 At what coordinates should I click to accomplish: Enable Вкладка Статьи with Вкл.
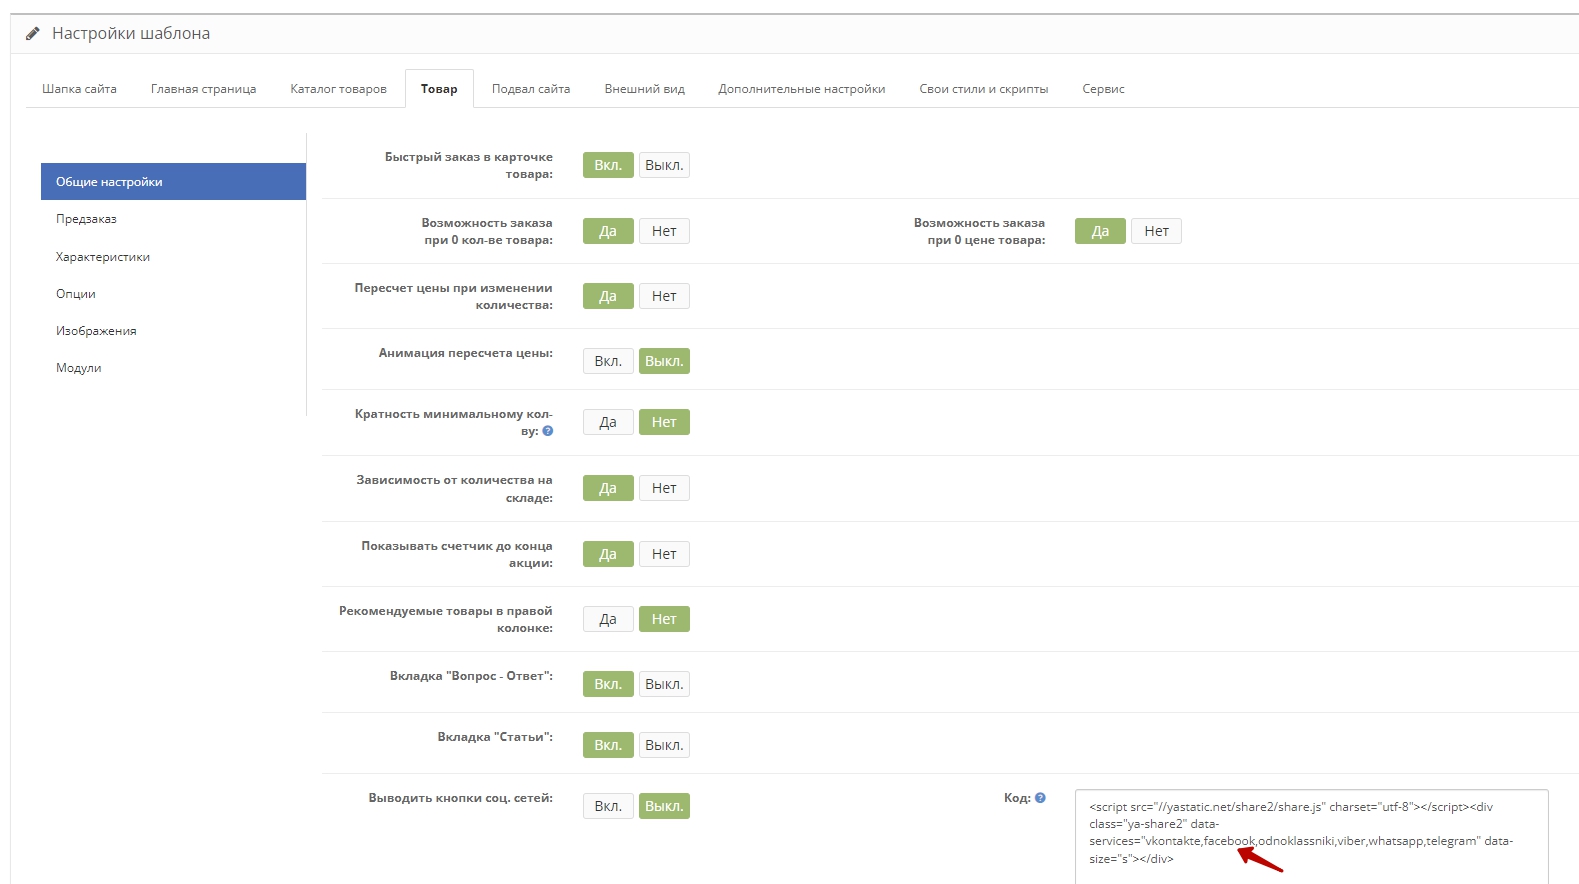608,745
